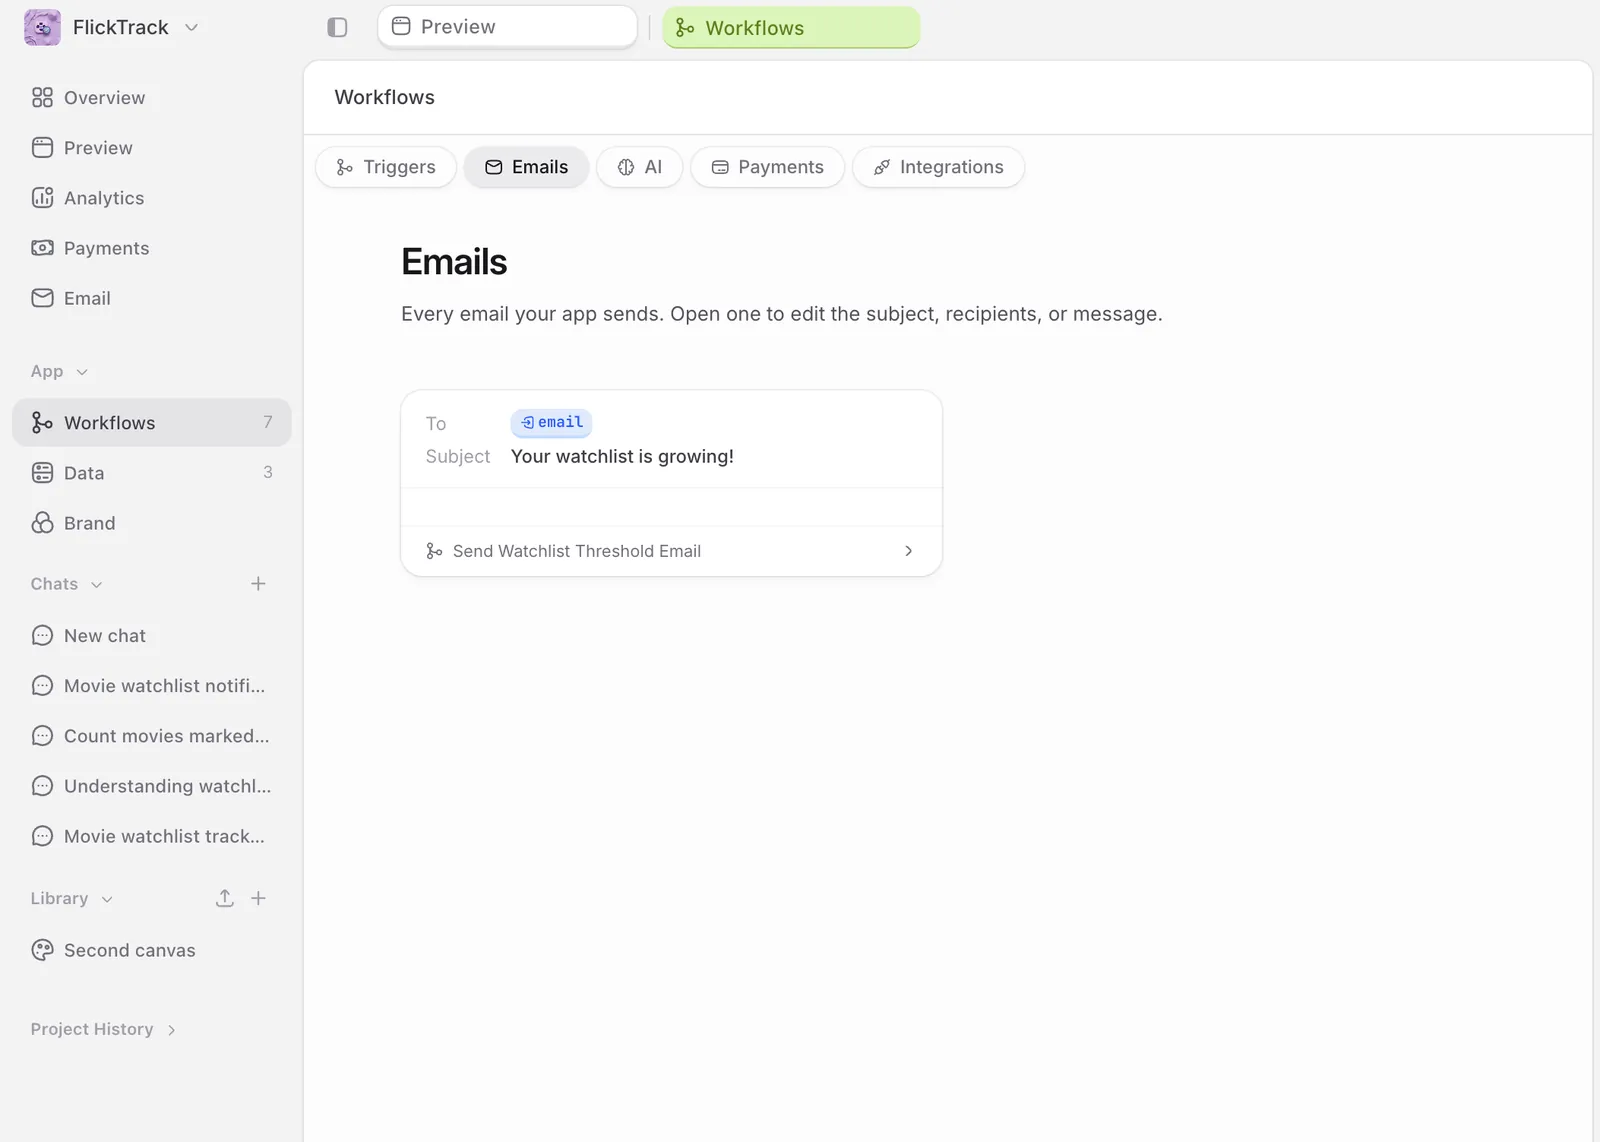Open the Preview tab in top bar
This screenshot has width=1600, height=1142.
point(507,27)
